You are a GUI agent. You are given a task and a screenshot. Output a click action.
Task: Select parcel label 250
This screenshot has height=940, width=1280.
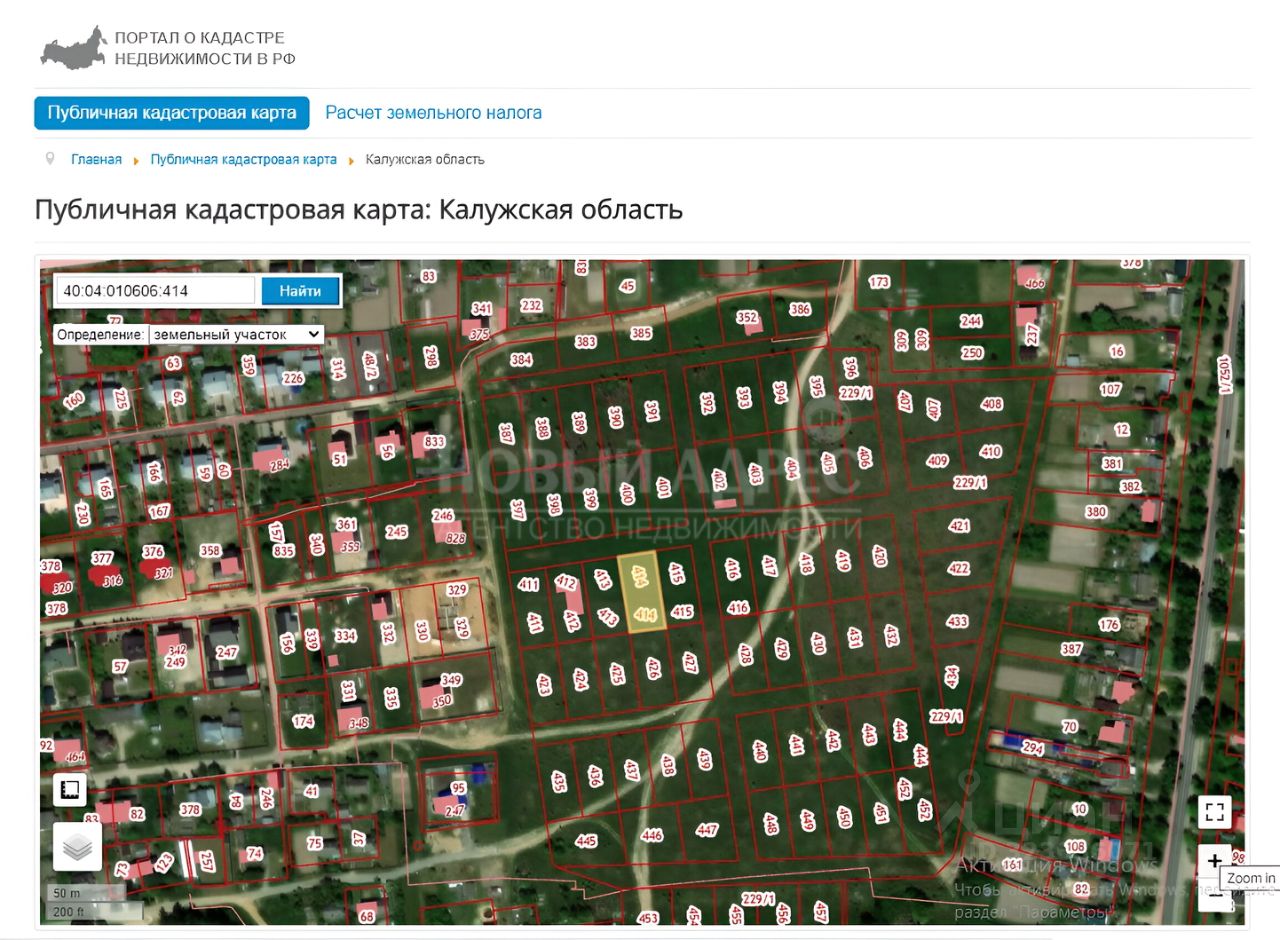coord(972,353)
